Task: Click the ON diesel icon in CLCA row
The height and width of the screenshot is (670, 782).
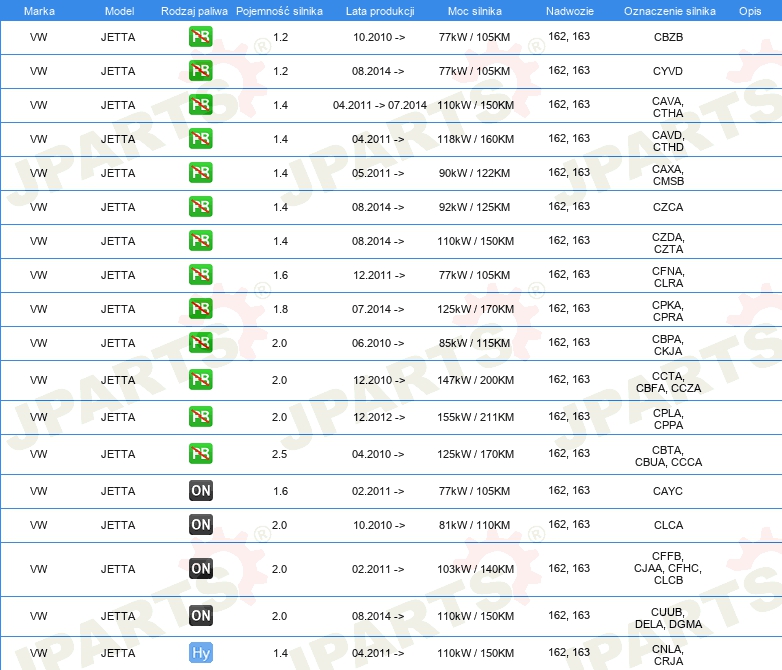Action: point(200,524)
